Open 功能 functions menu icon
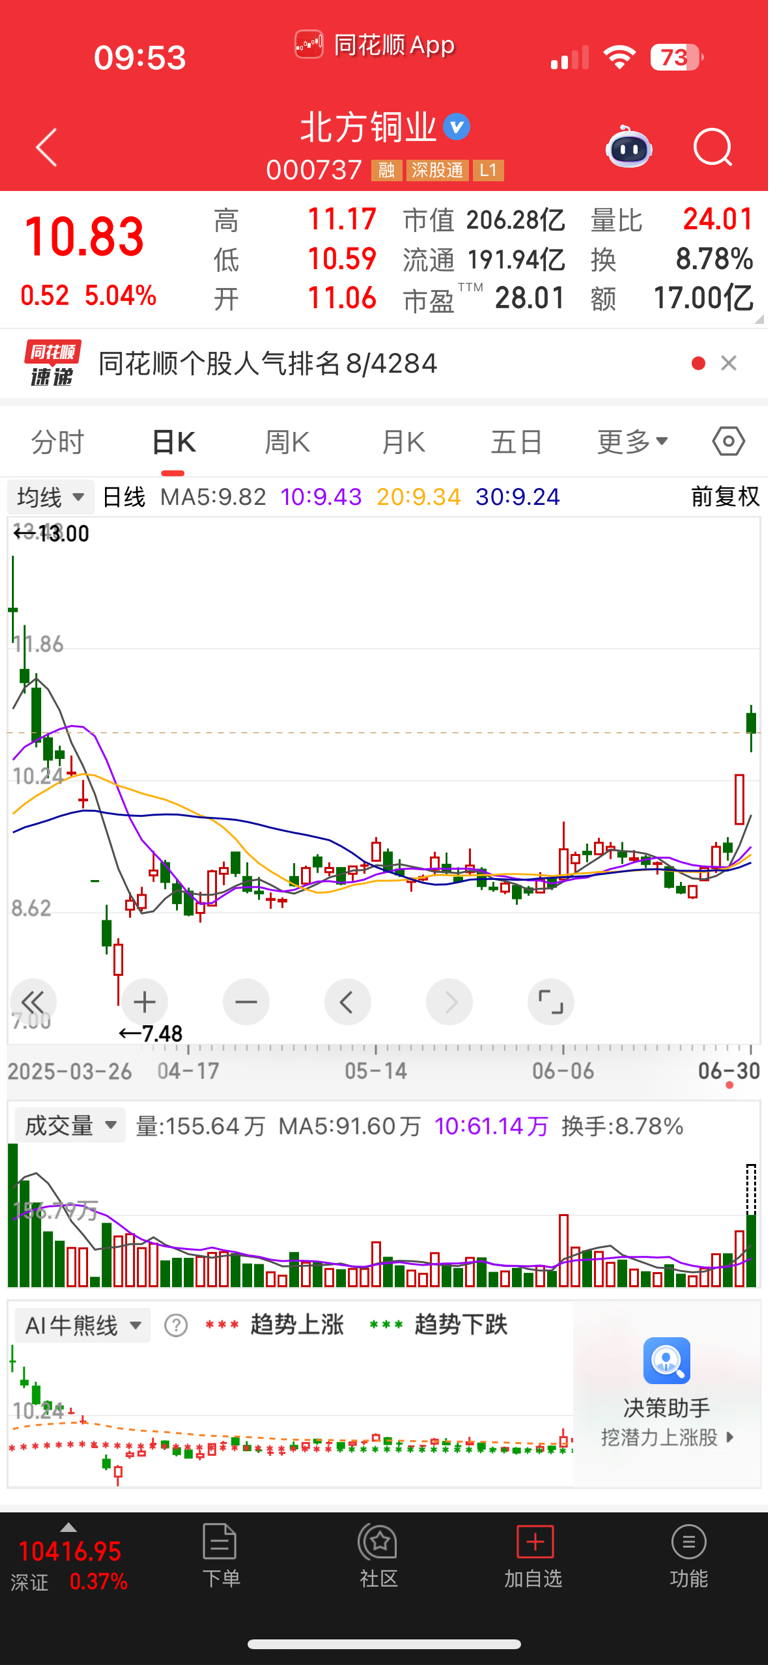 [689, 1541]
